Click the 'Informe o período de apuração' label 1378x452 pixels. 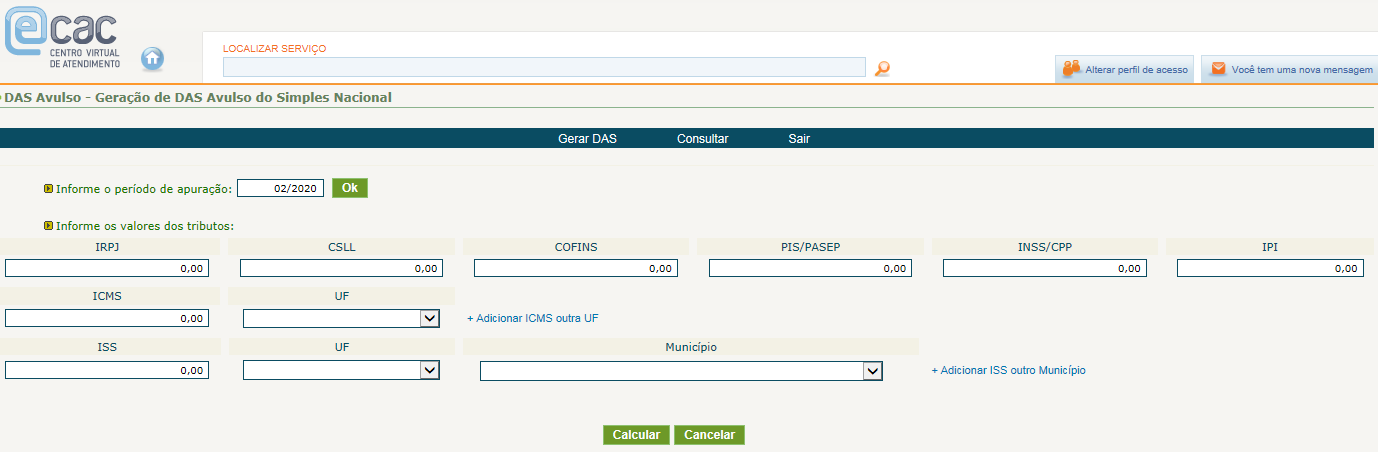(144, 188)
